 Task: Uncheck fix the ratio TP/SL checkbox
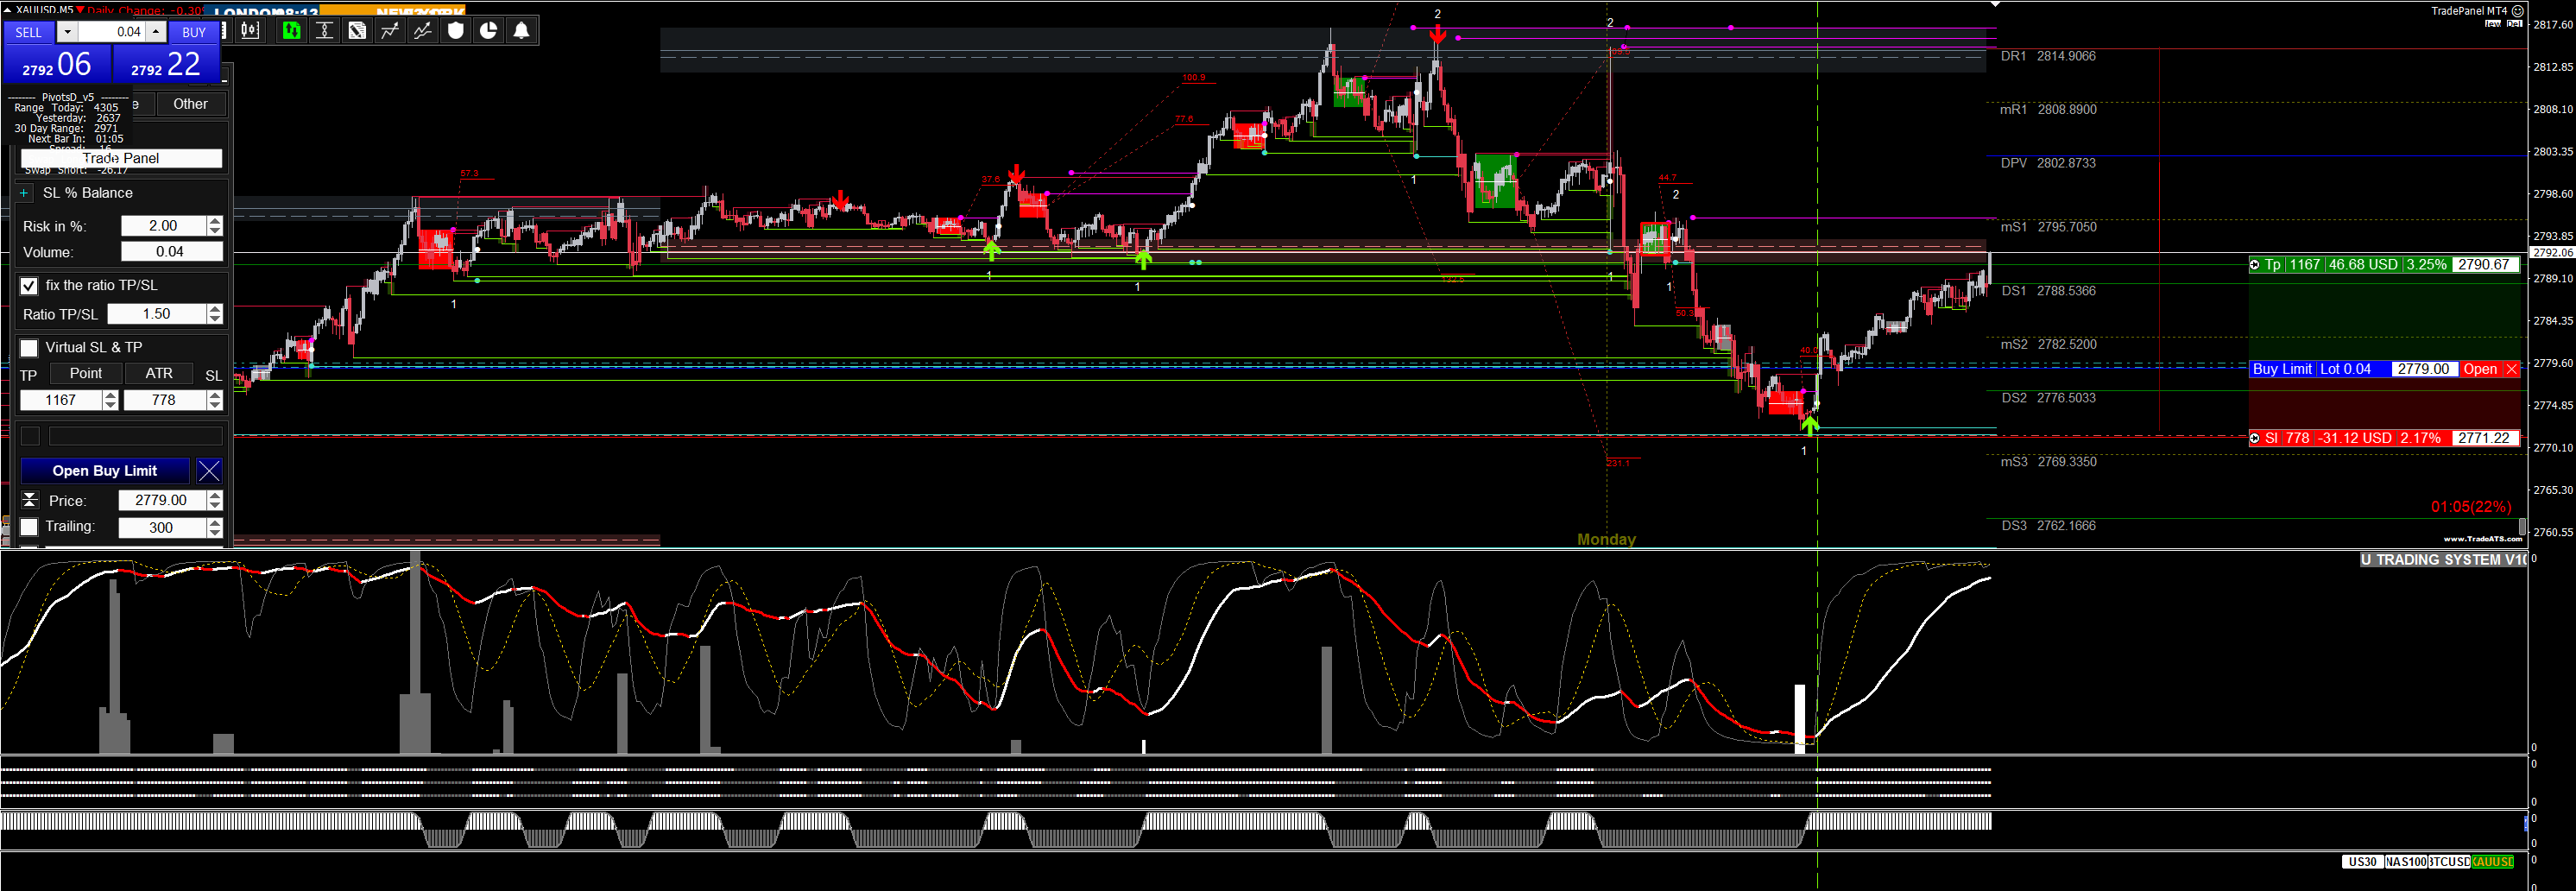tap(29, 286)
